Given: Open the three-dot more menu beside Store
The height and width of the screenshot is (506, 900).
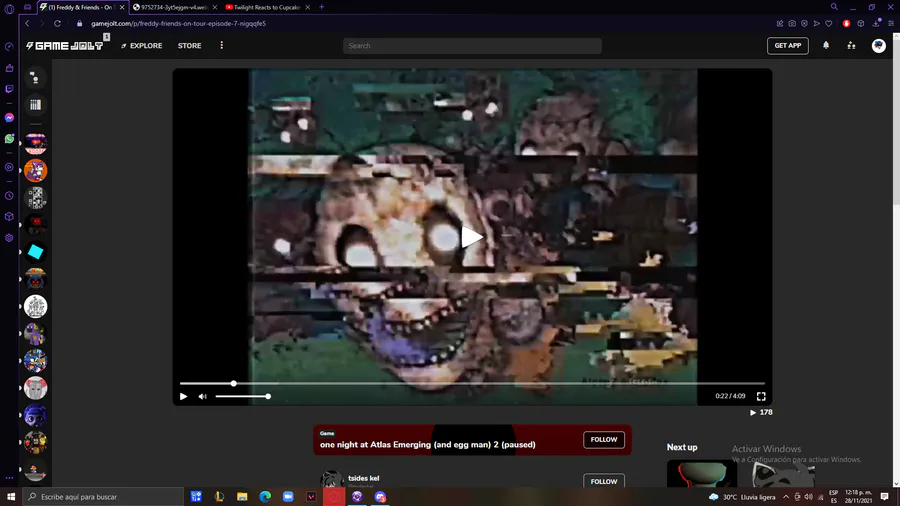Looking at the screenshot, I should tap(222, 45).
